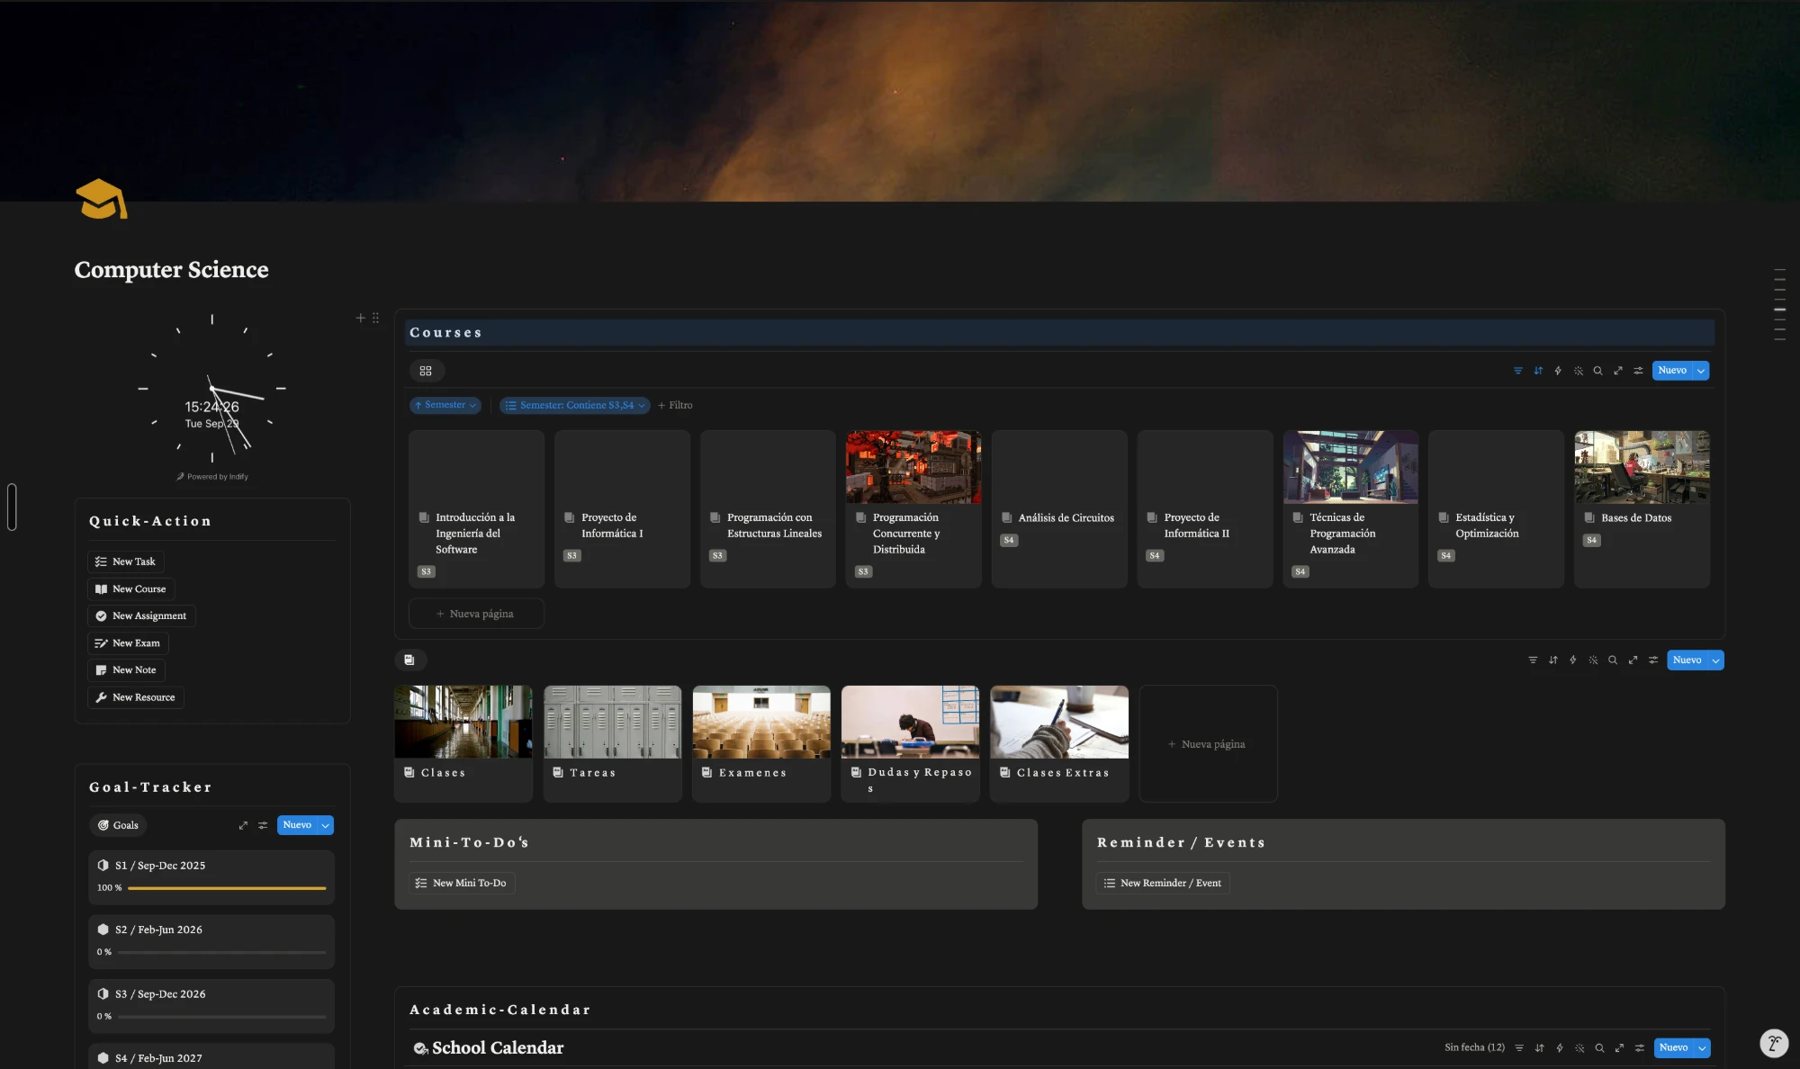The height and width of the screenshot is (1069, 1800).
Task: Click New Reminder / Event button
Action: click(x=1162, y=883)
